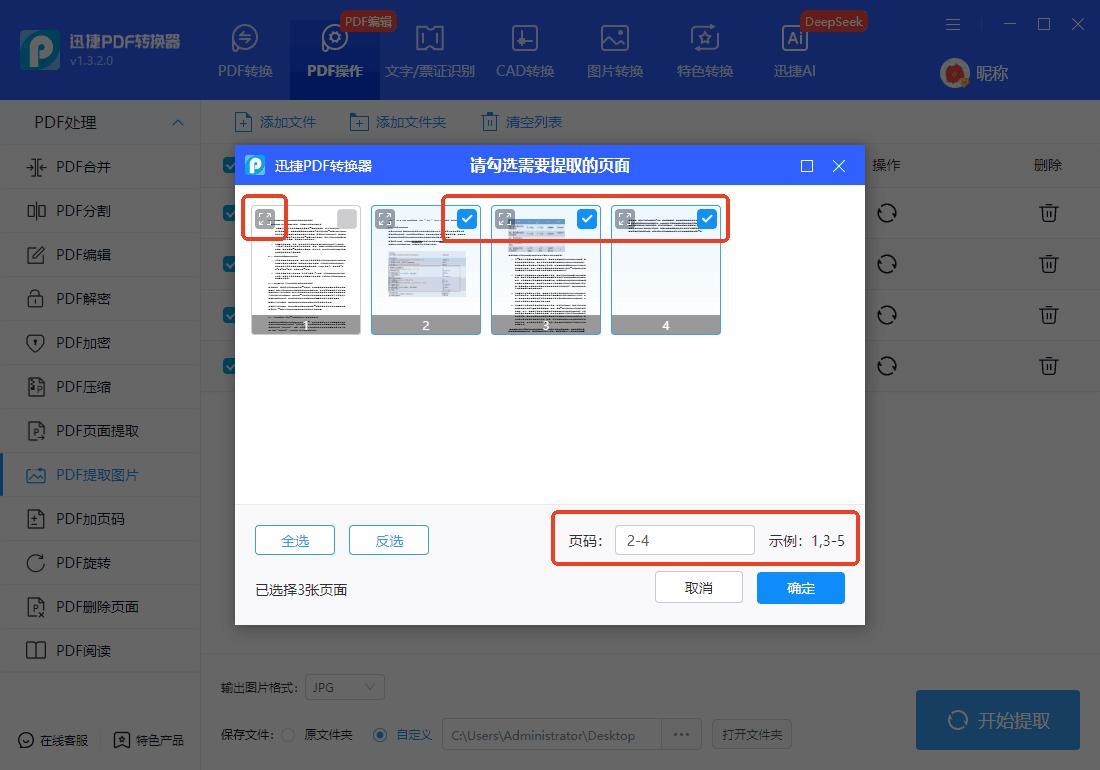Click the browse ellipsis button for save path
The image size is (1100, 770).
(681, 735)
